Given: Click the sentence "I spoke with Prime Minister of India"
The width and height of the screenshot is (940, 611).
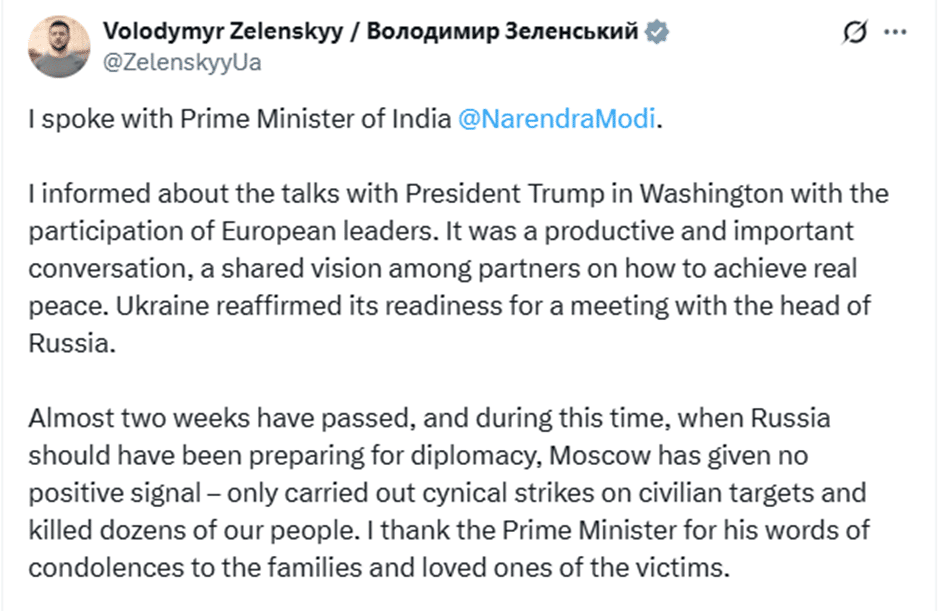Looking at the screenshot, I should coord(240,118).
